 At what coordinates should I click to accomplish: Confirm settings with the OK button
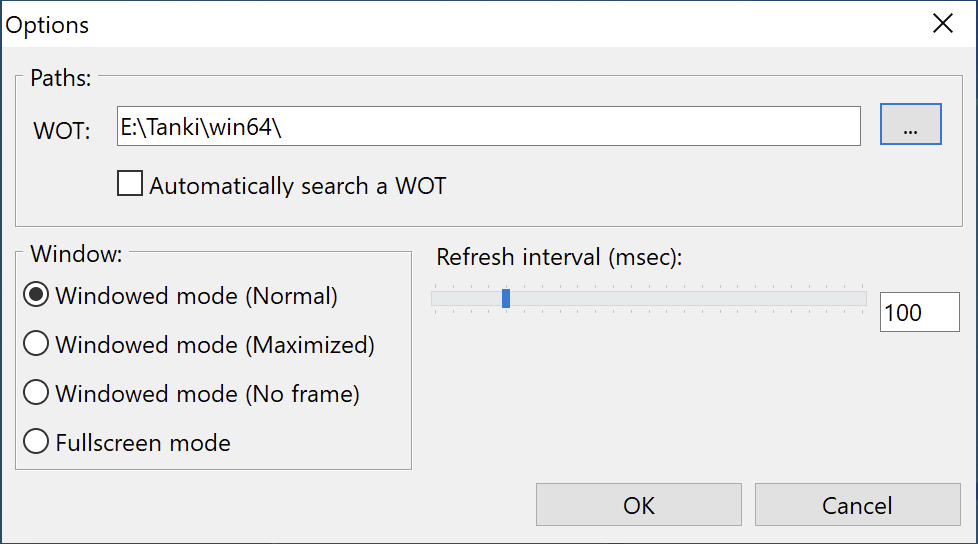[638, 505]
